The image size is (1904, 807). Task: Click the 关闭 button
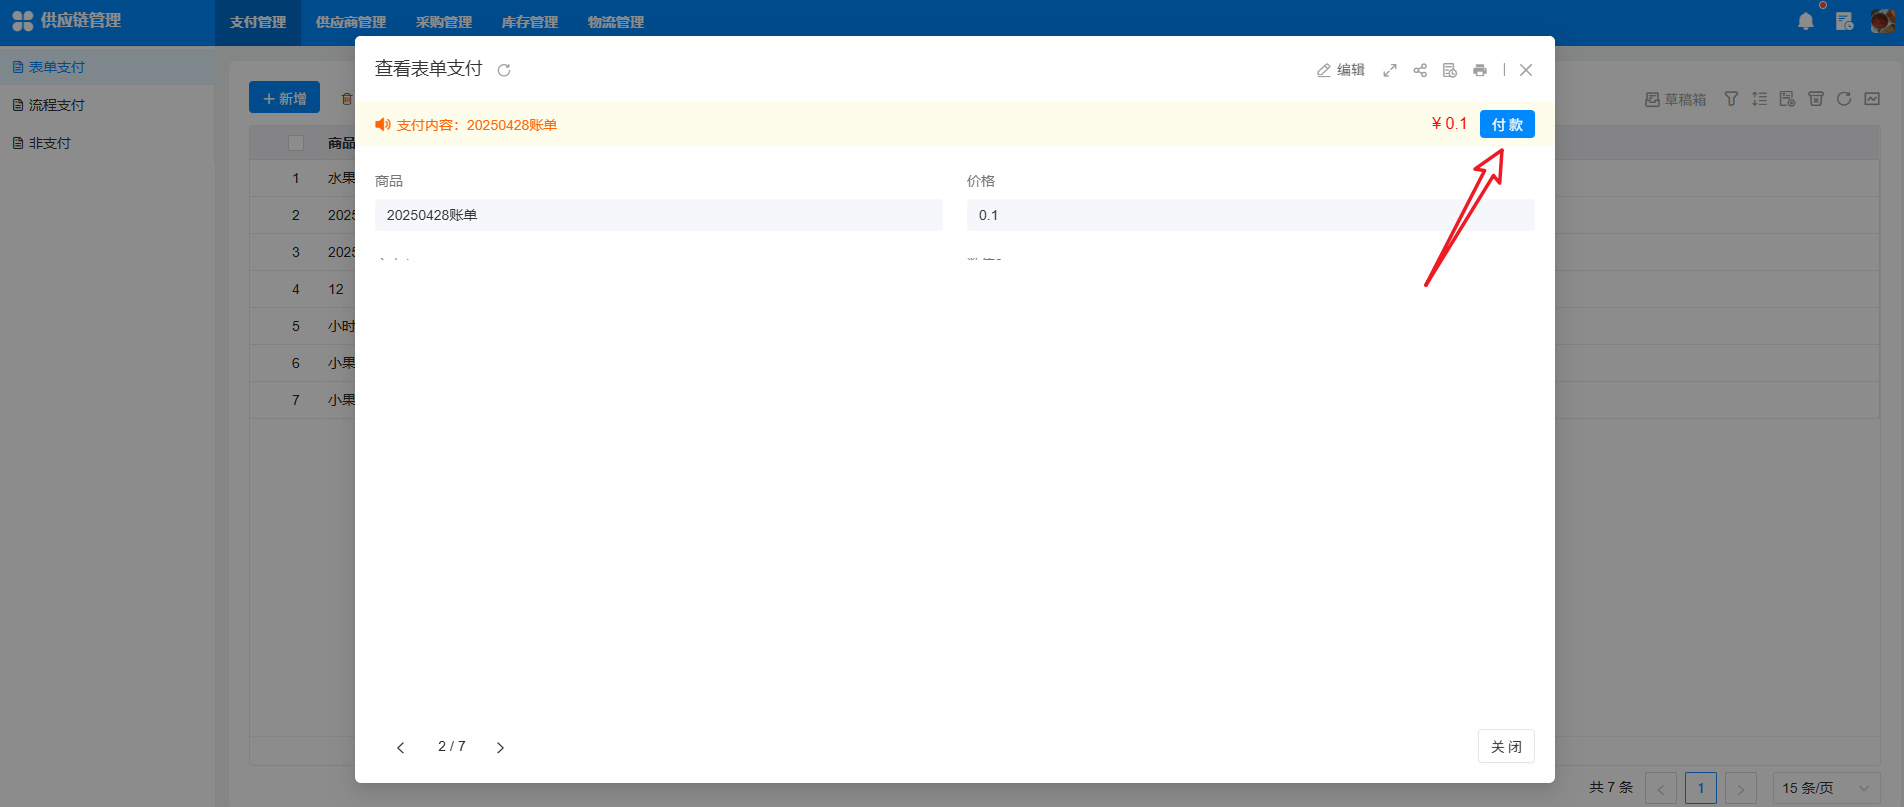tap(1506, 747)
